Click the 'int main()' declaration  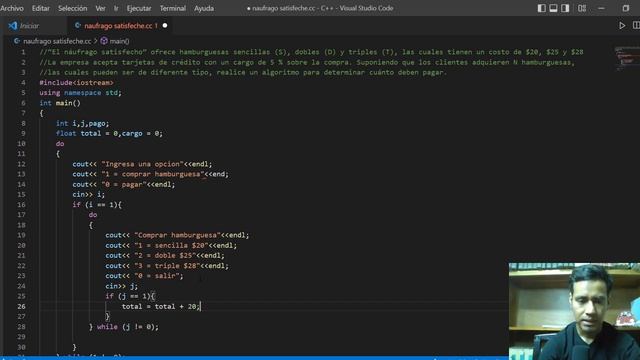tap(60, 103)
